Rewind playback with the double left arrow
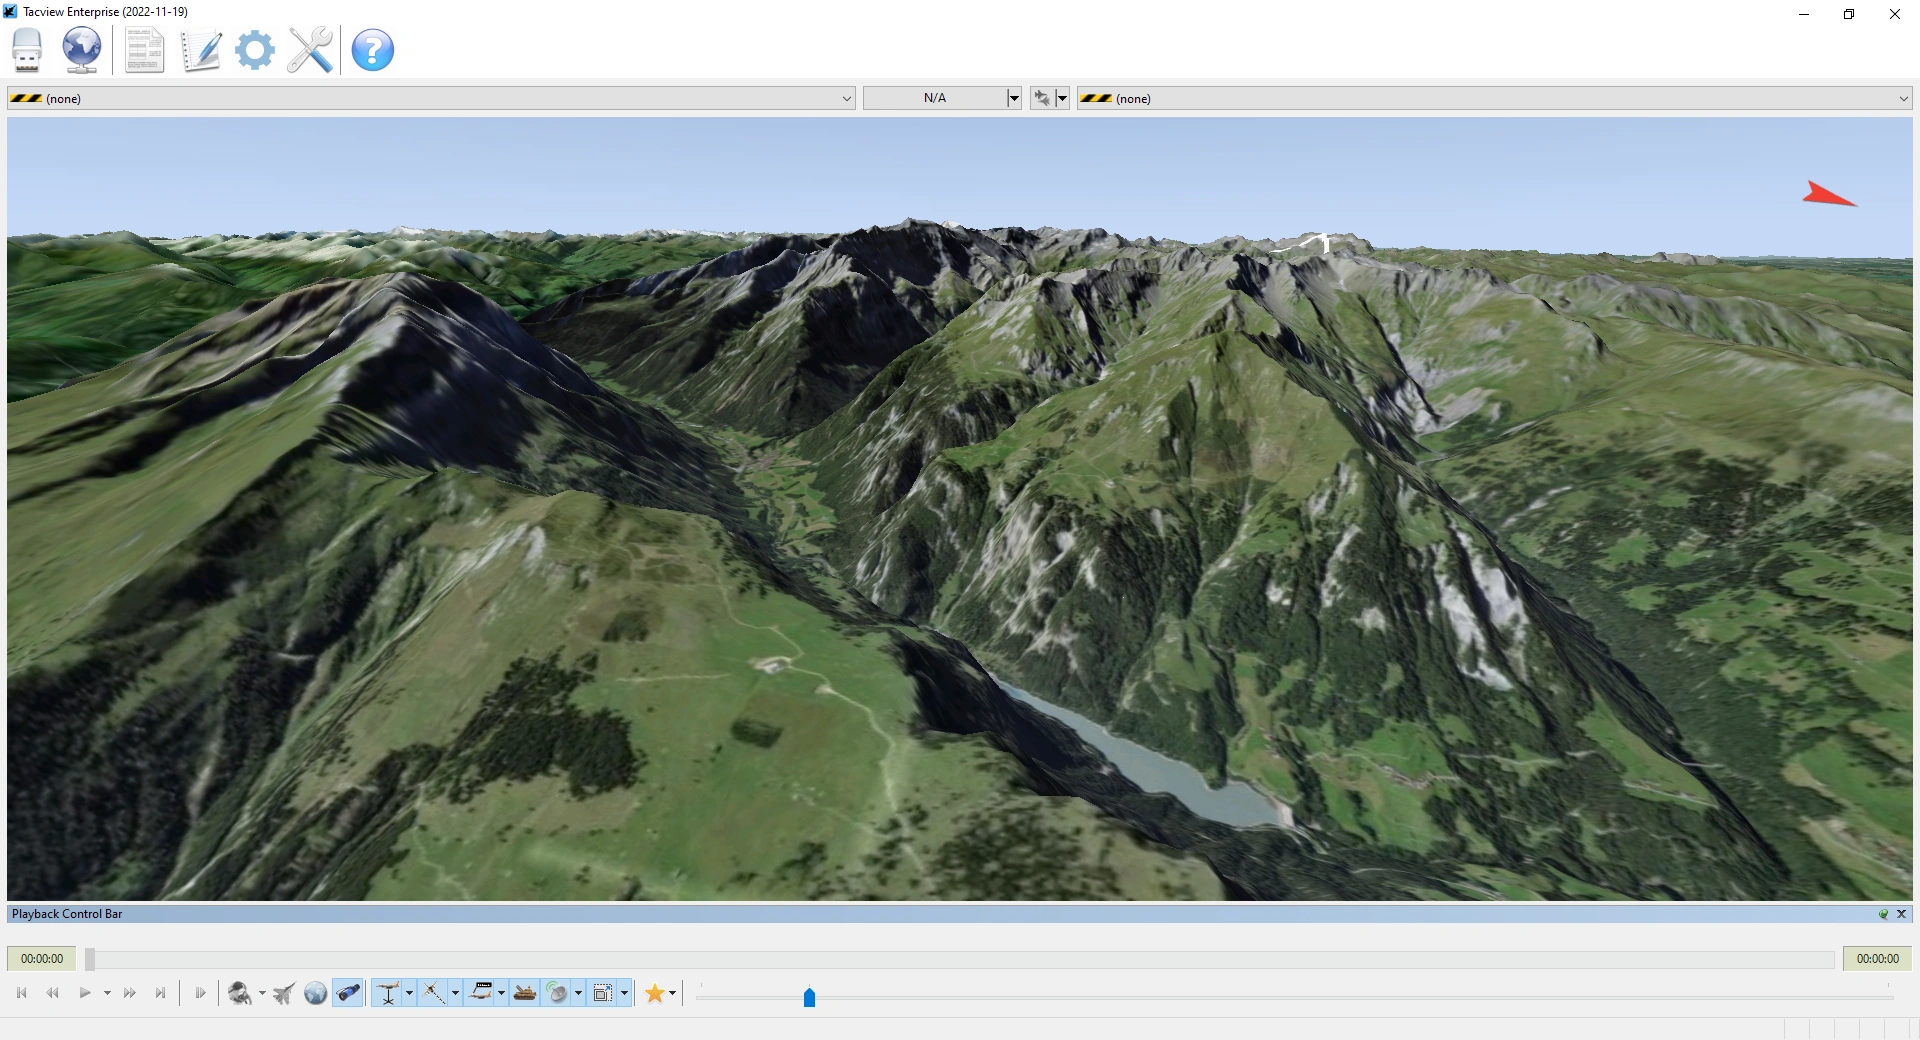 [53, 993]
